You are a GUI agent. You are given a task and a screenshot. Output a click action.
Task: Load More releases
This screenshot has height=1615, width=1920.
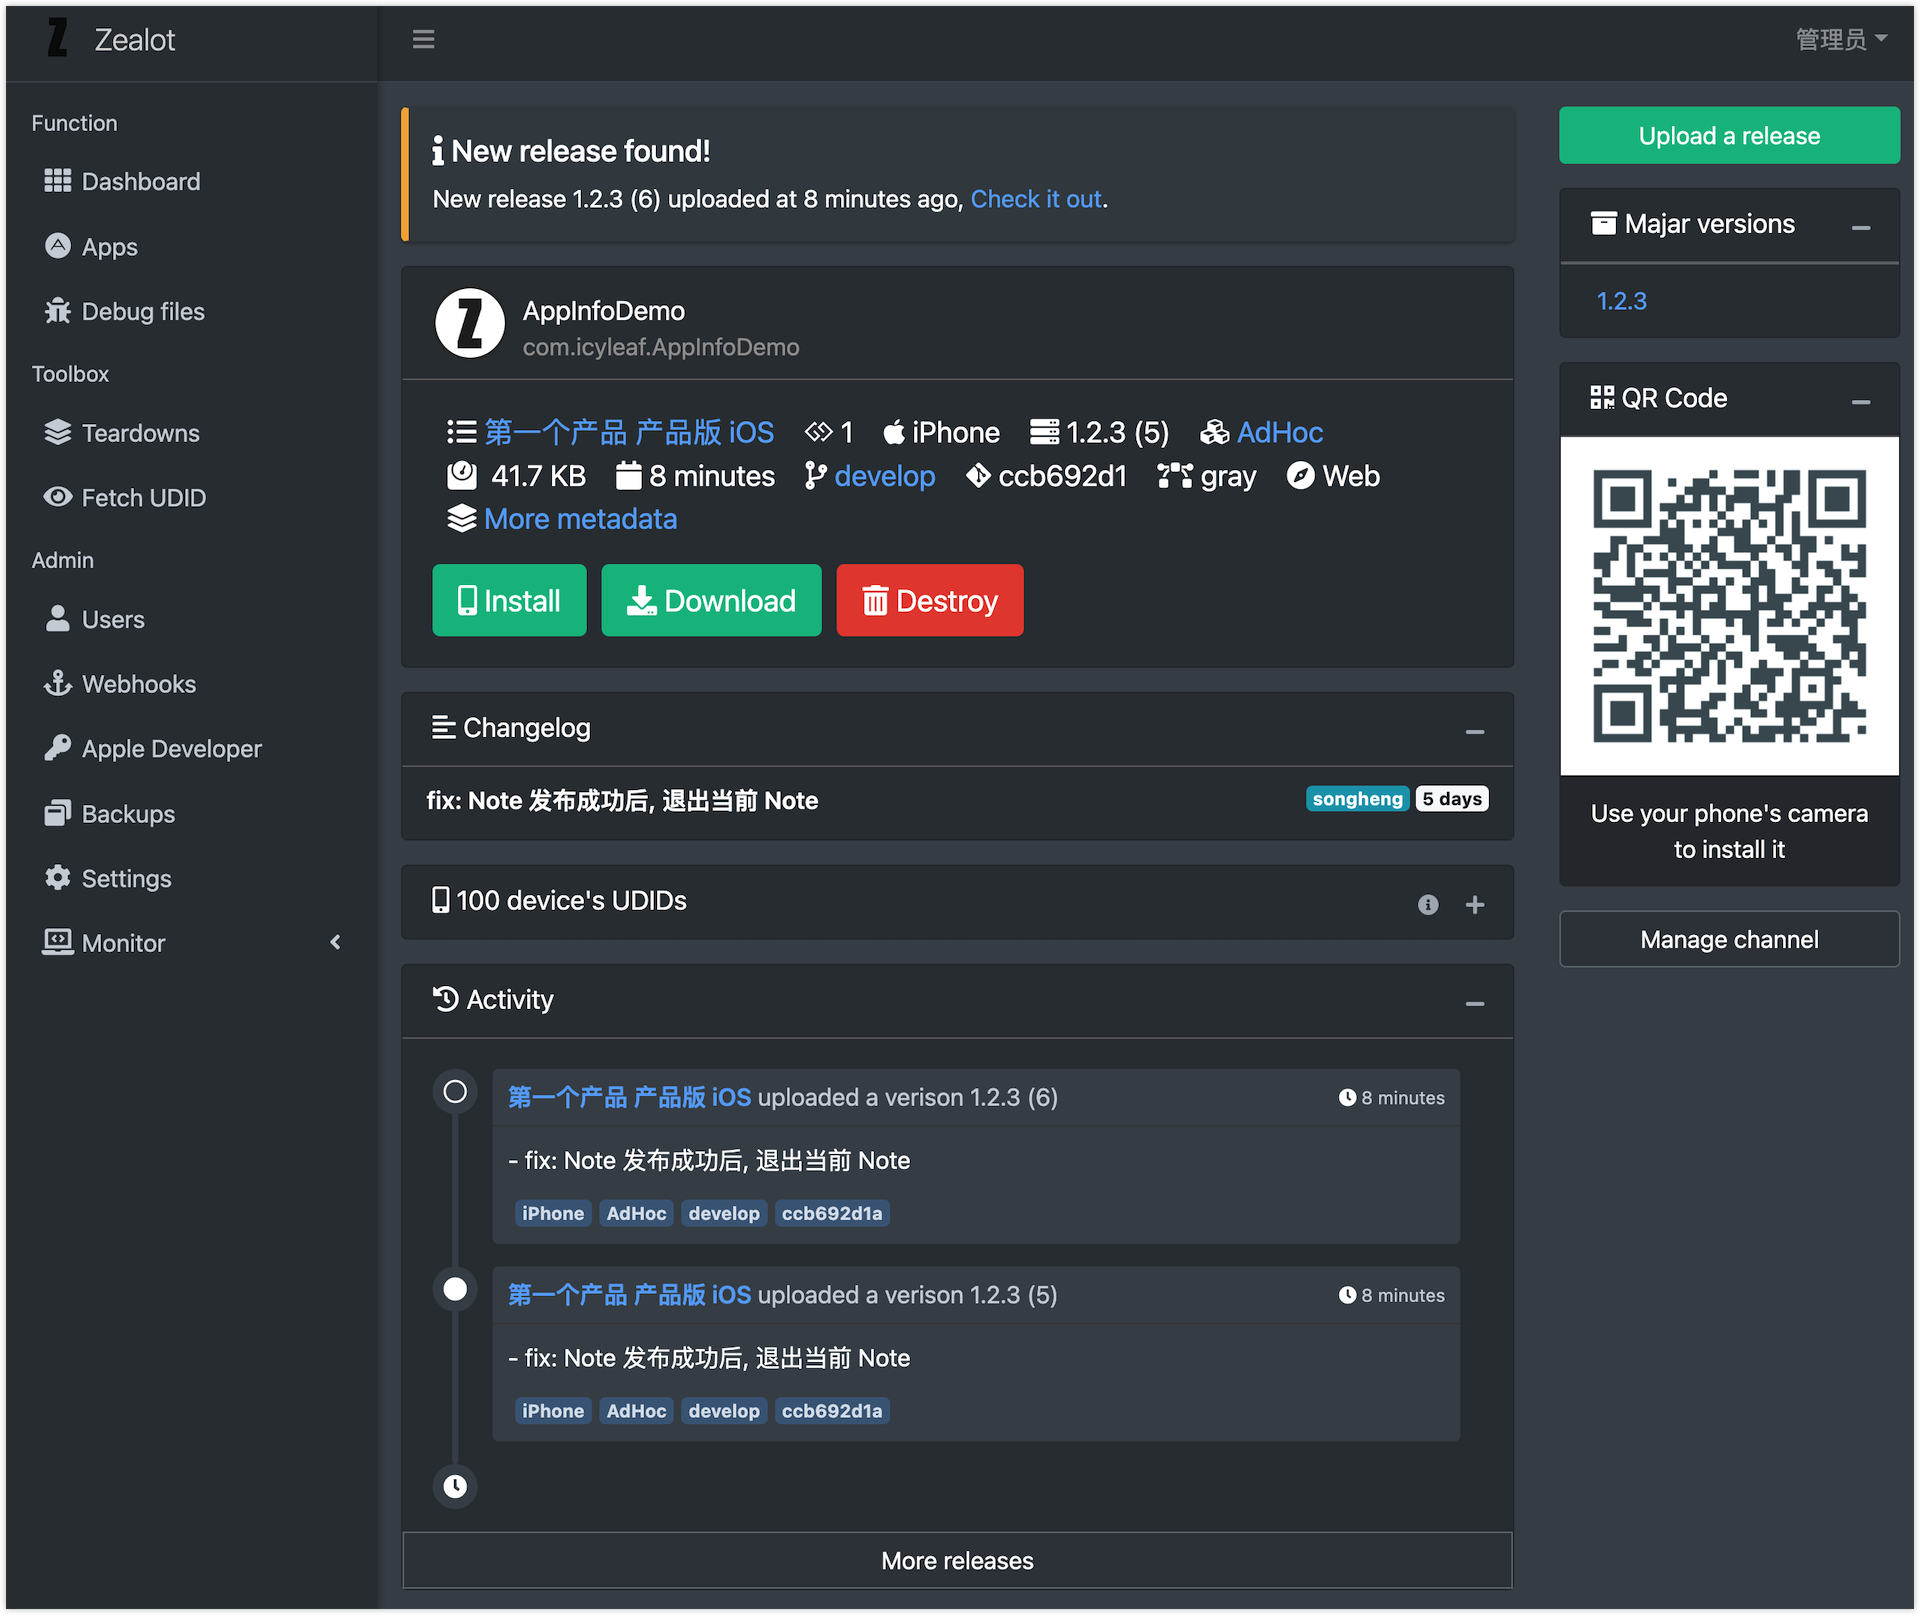957,1560
